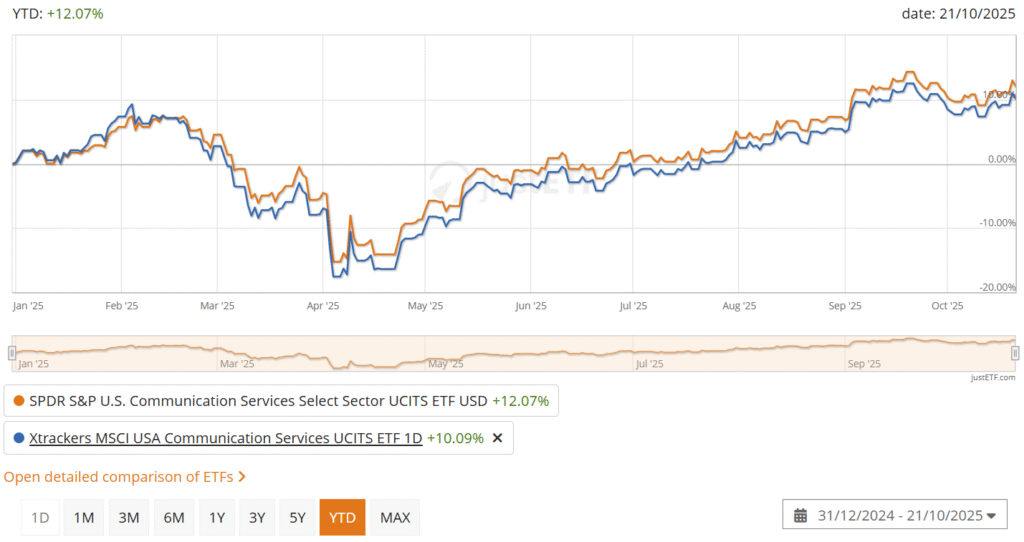Select the 3Y time range
Screen dimensions: 1024x542
coord(257,517)
